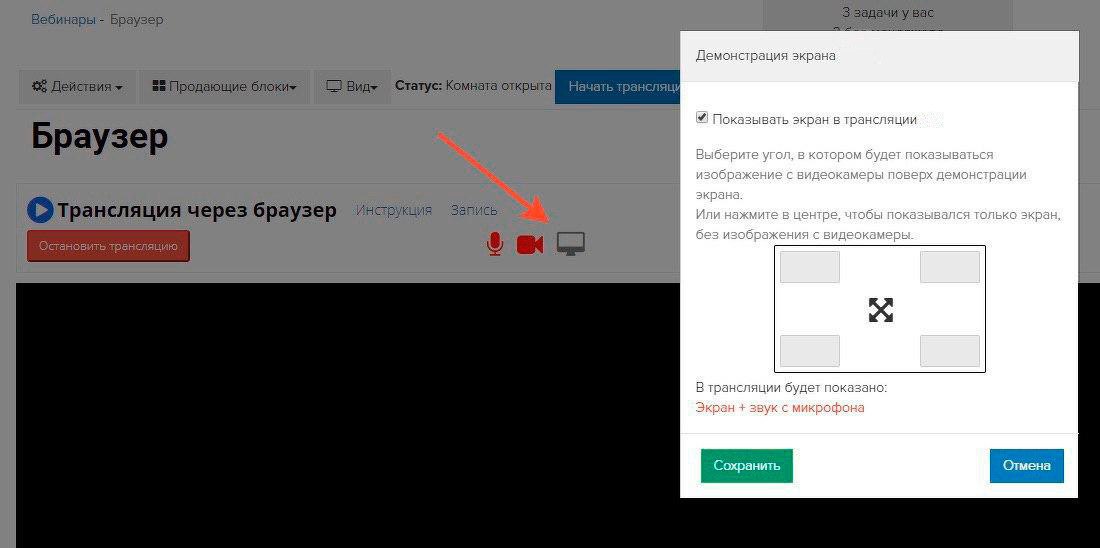The width and height of the screenshot is (1100, 548).
Task: Choose bottom-left camera corner
Action: [810, 351]
